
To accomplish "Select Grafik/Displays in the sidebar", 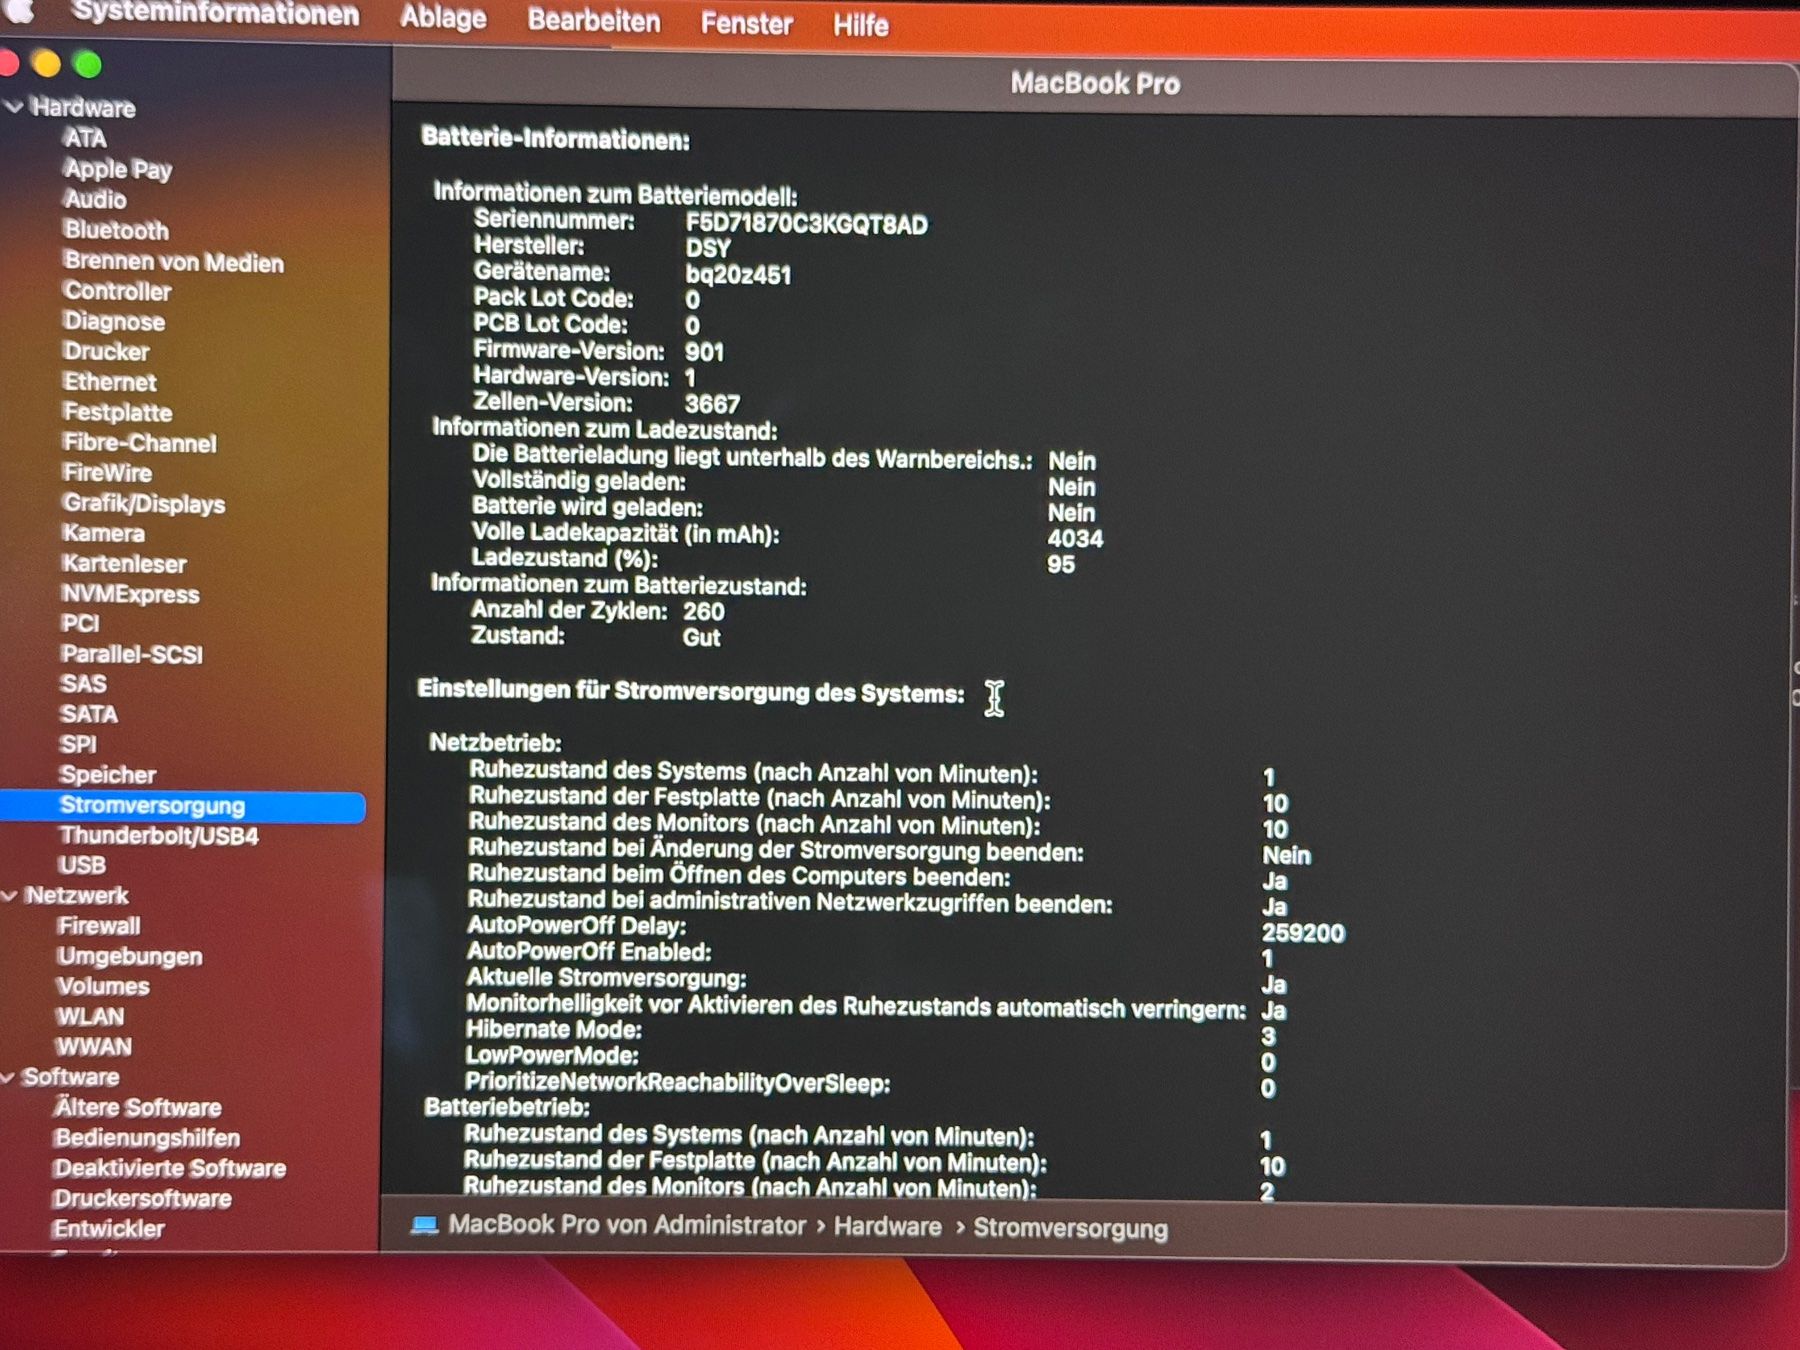I will click(143, 504).
